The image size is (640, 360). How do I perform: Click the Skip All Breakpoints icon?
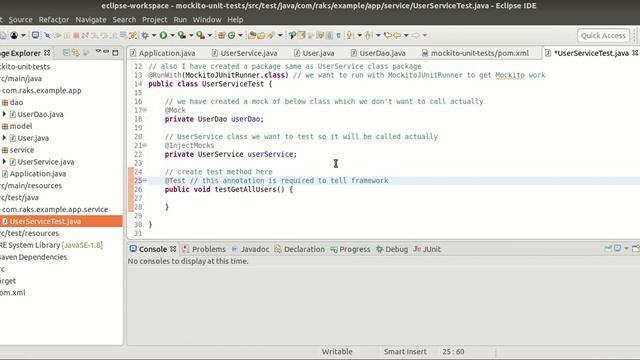point(47,36)
